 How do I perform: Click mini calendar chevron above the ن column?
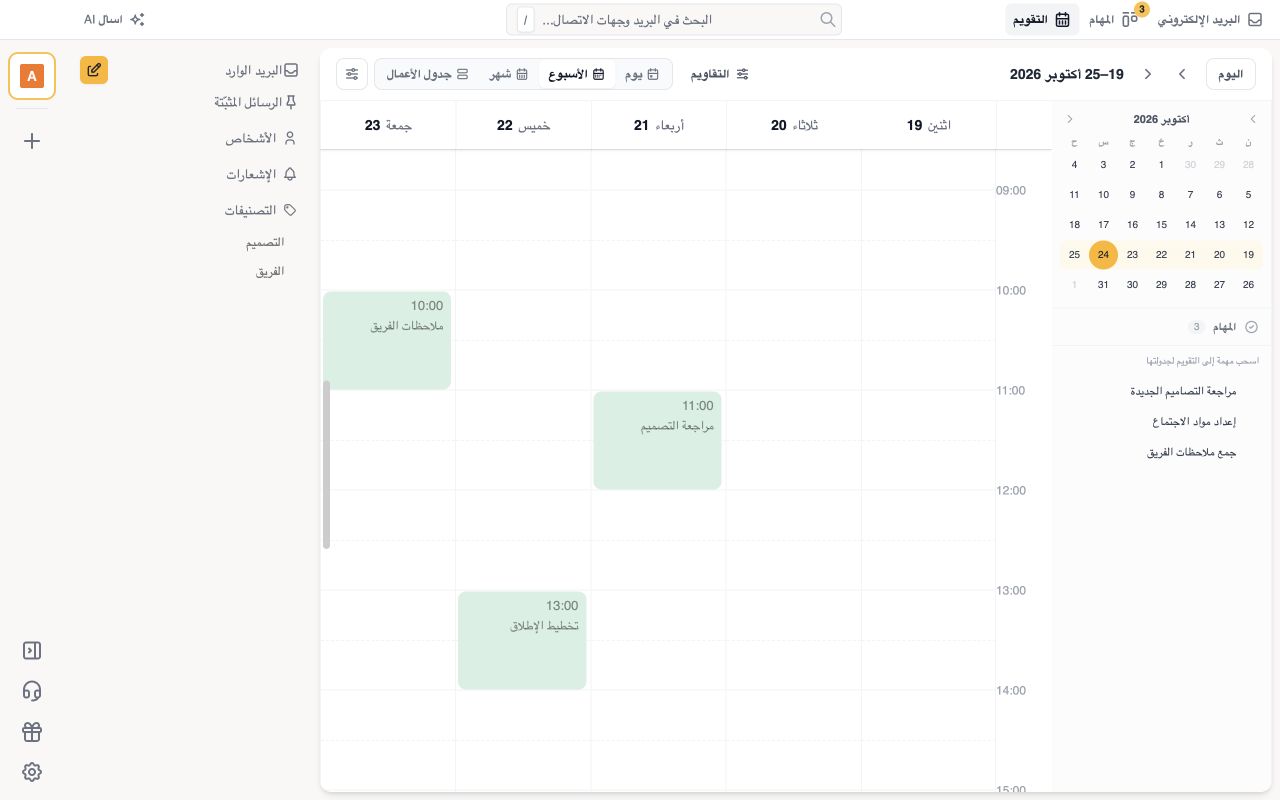click(x=1253, y=119)
